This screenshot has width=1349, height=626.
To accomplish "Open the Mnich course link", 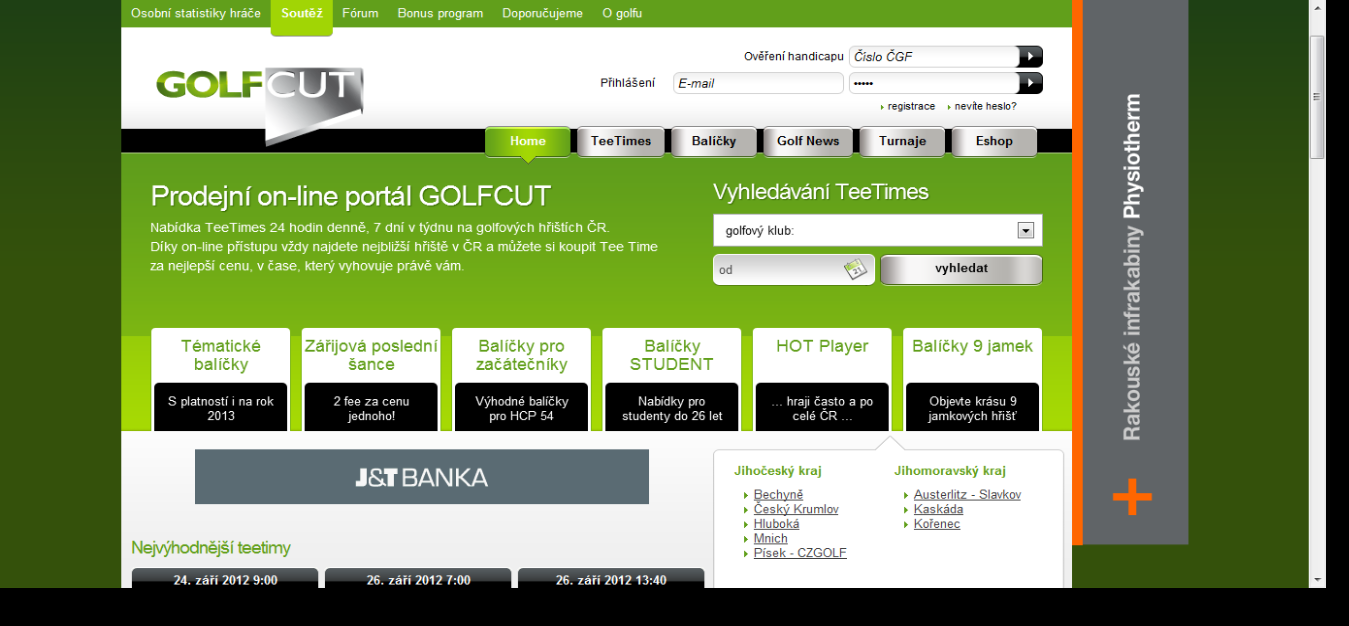I will pos(770,539).
